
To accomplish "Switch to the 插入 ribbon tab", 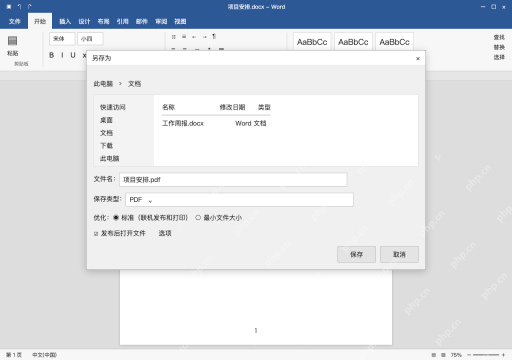I will (x=65, y=21).
